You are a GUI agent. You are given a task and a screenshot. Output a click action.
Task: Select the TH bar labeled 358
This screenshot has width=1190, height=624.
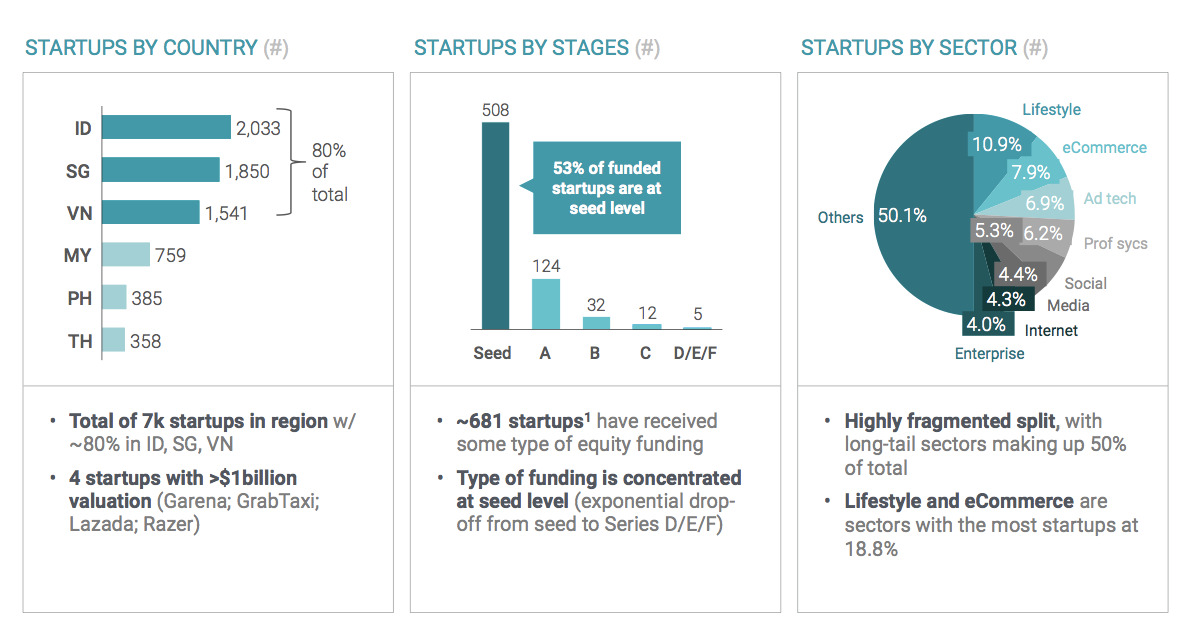[x=113, y=340]
